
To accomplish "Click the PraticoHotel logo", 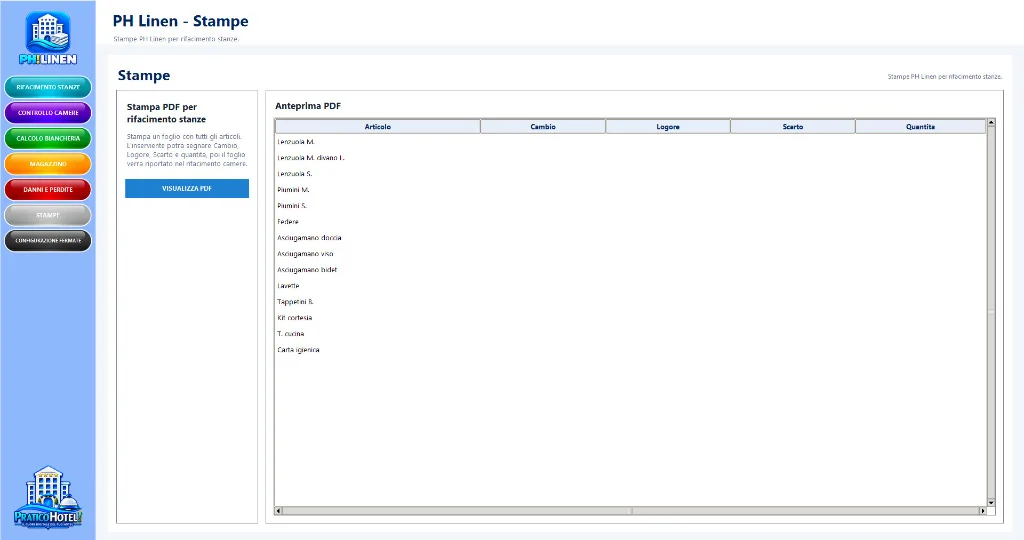I will 48,497.
